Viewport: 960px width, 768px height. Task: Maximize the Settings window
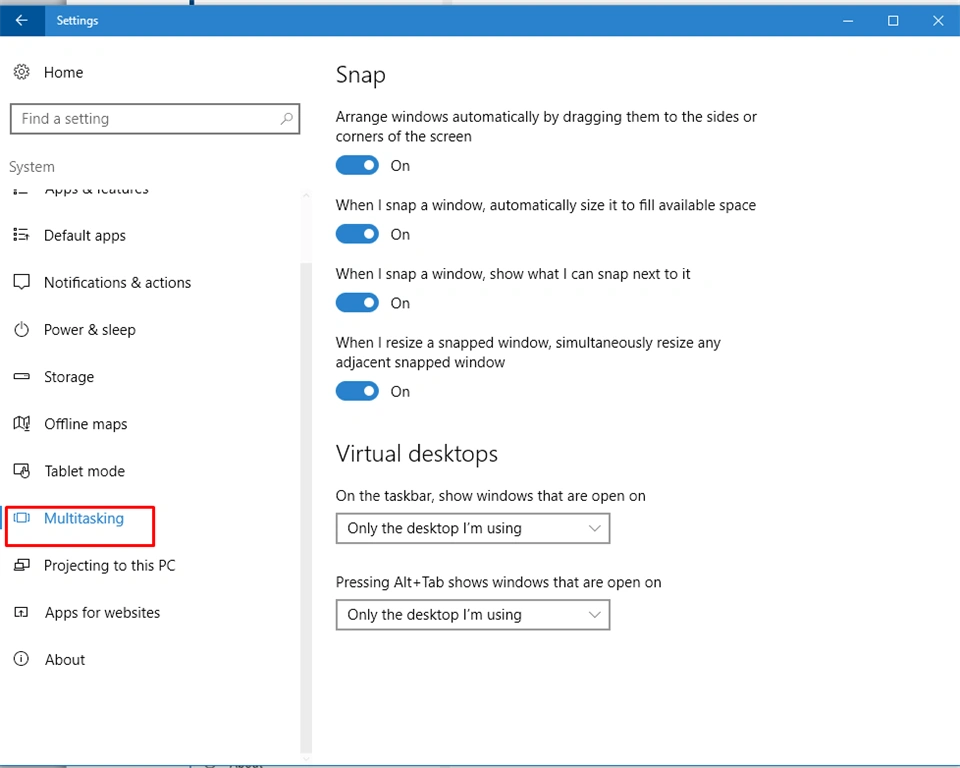[893, 21]
